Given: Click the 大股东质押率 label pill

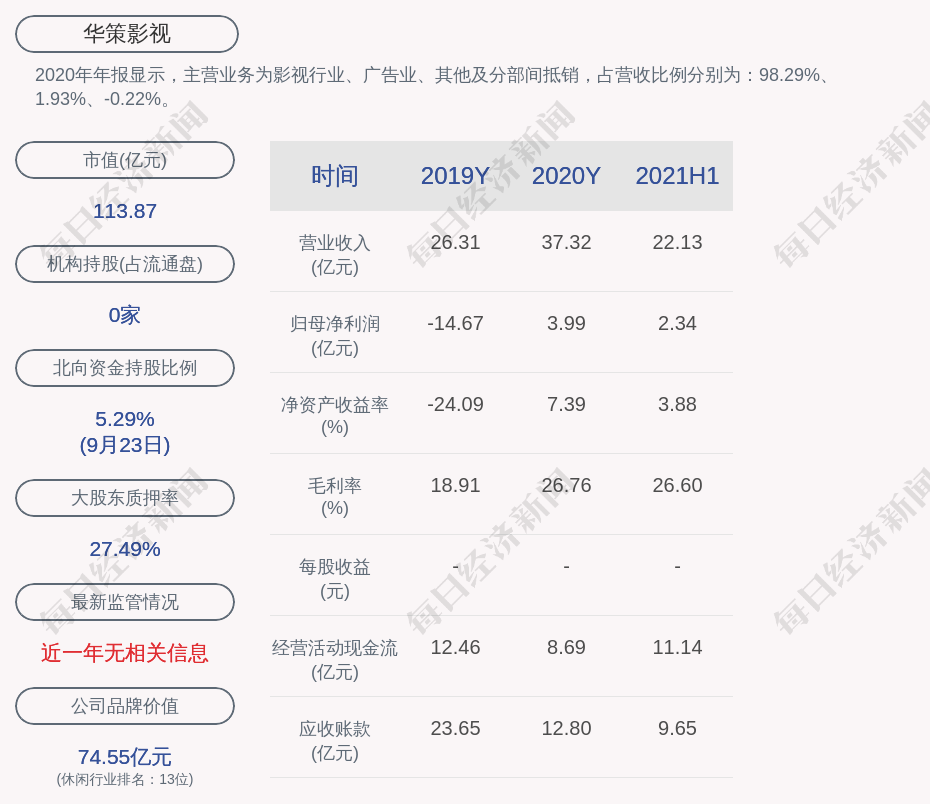Looking at the screenshot, I should click(x=125, y=498).
